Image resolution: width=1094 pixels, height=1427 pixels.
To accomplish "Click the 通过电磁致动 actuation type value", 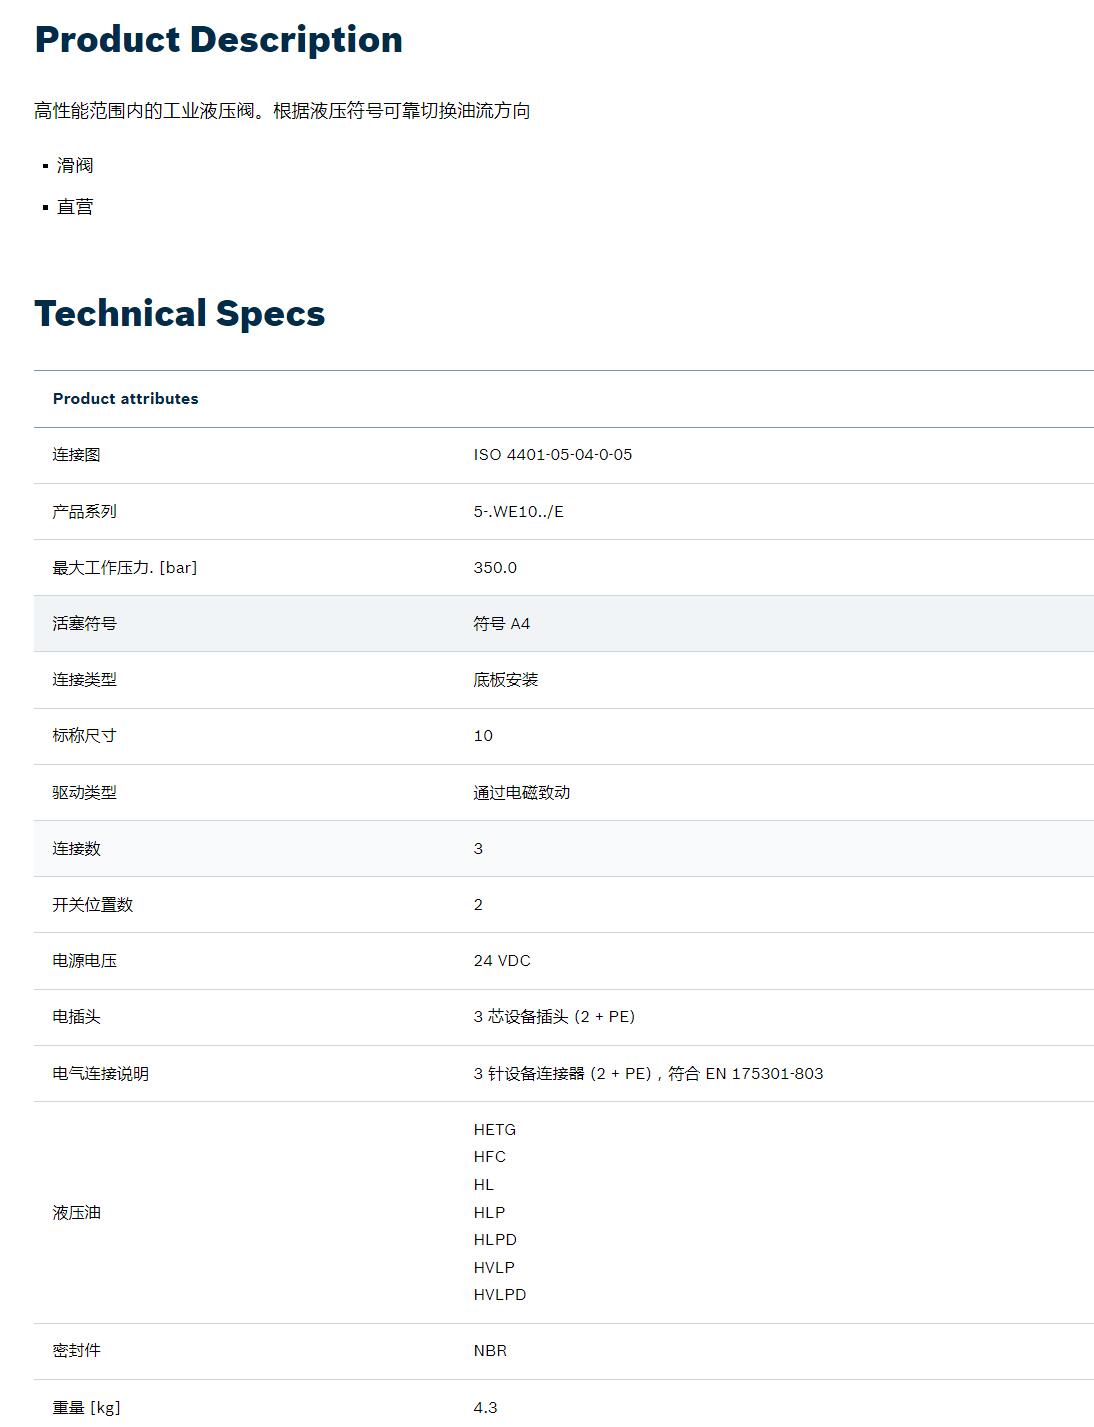I will point(520,792).
